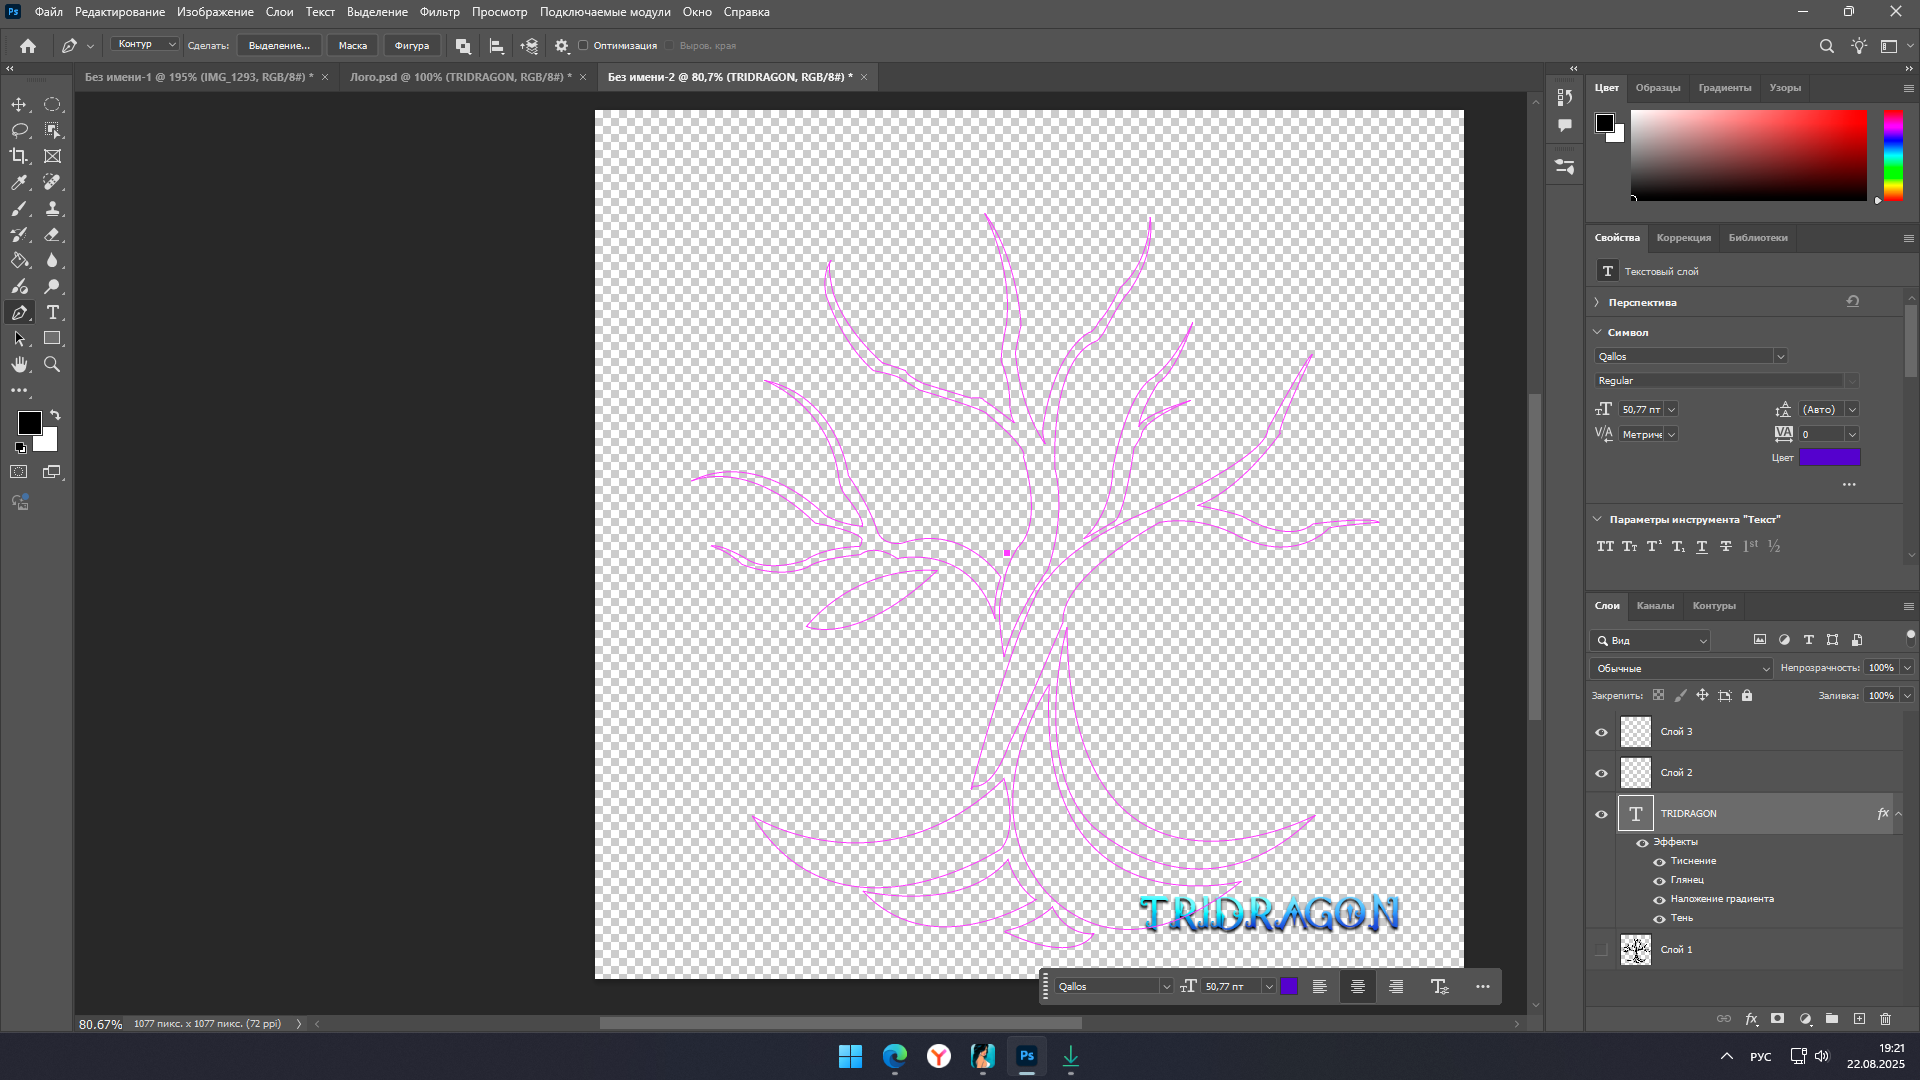Enable the Оптимизация checkbox
Screen dimensions: 1920x1080
(584, 46)
